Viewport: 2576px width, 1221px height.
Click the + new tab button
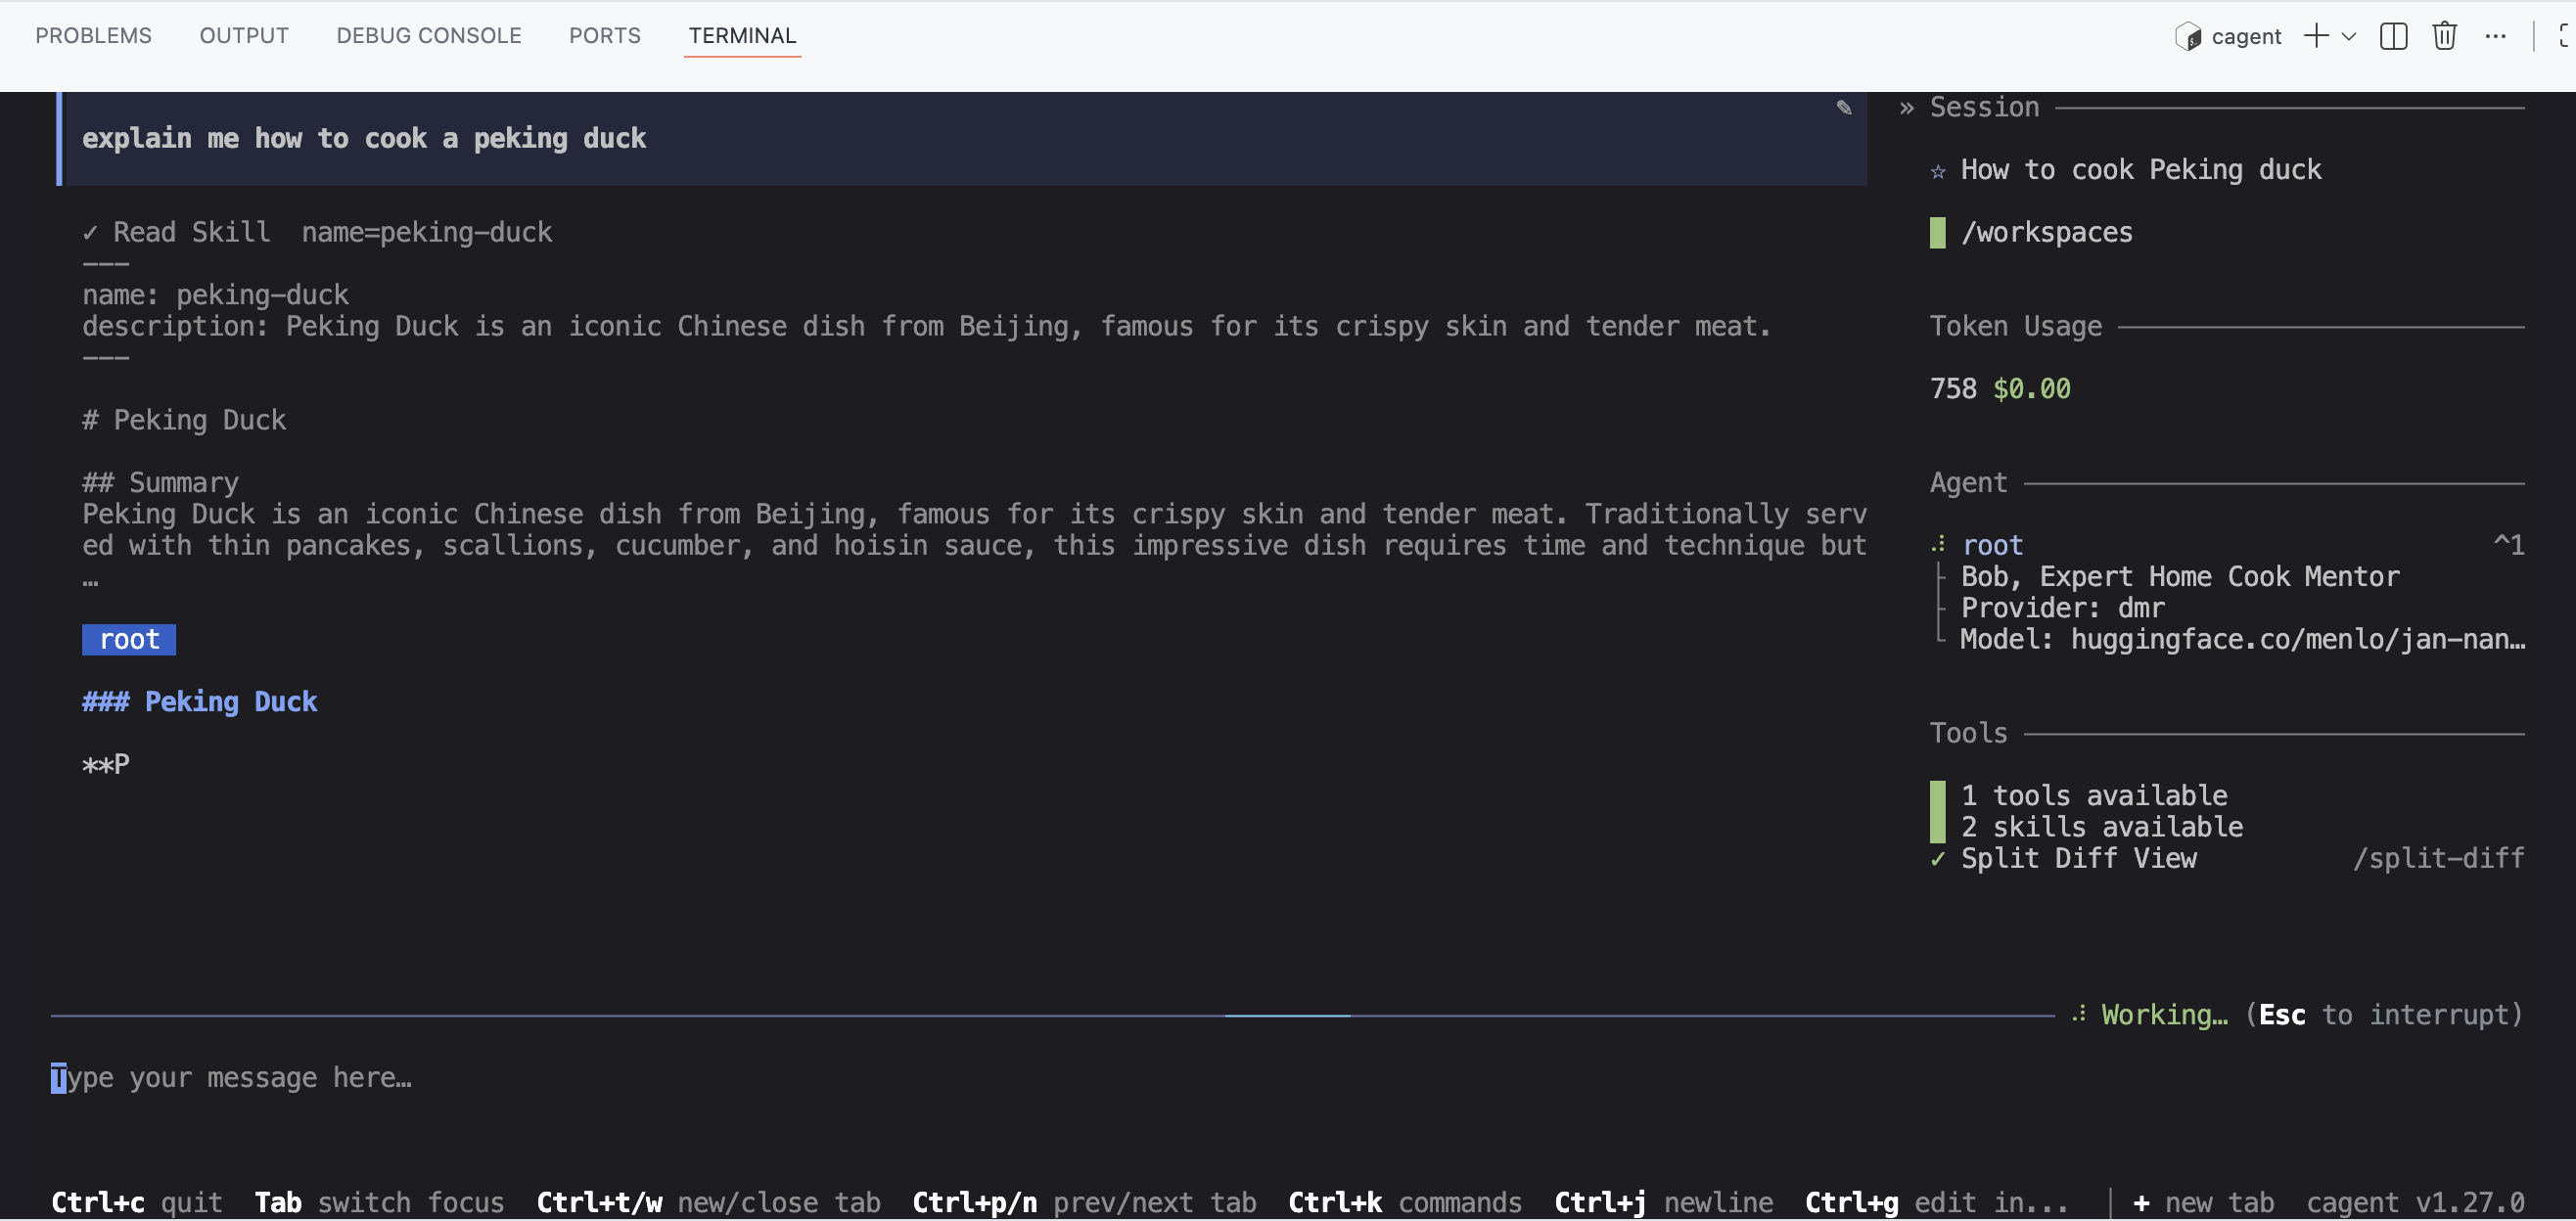pos(2203,1202)
